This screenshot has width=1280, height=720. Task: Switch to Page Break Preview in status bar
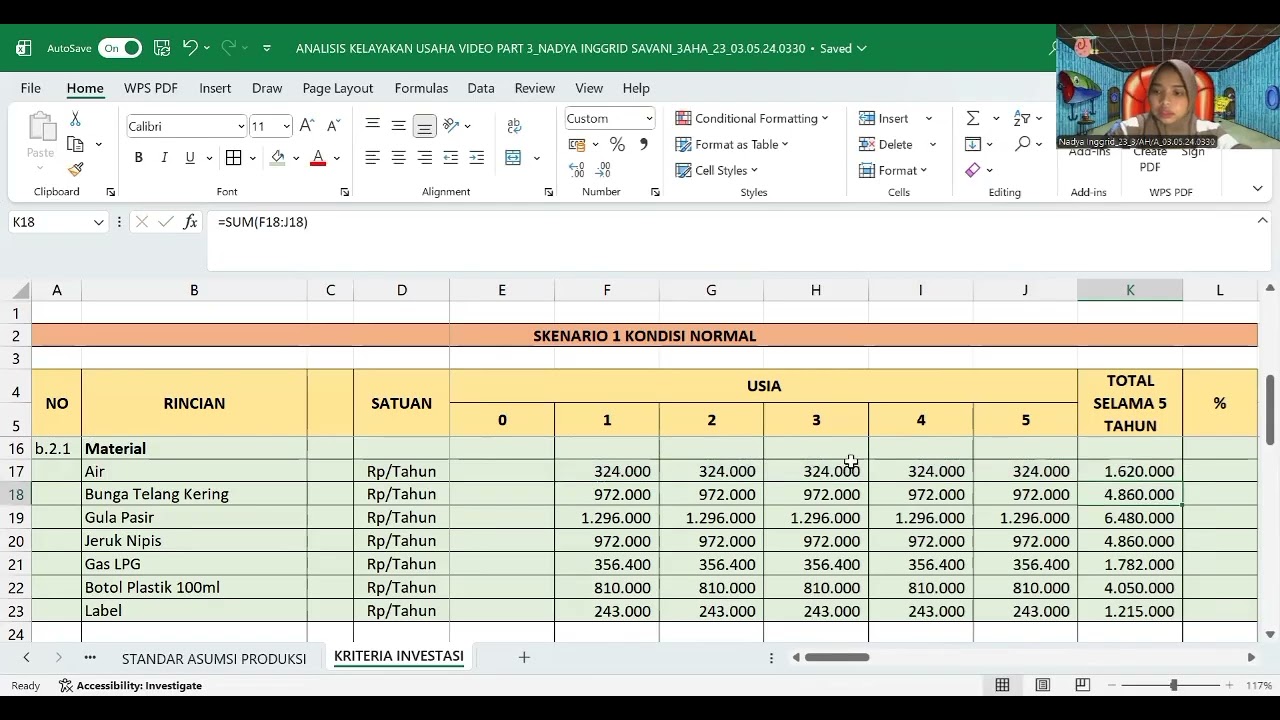click(1082, 685)
